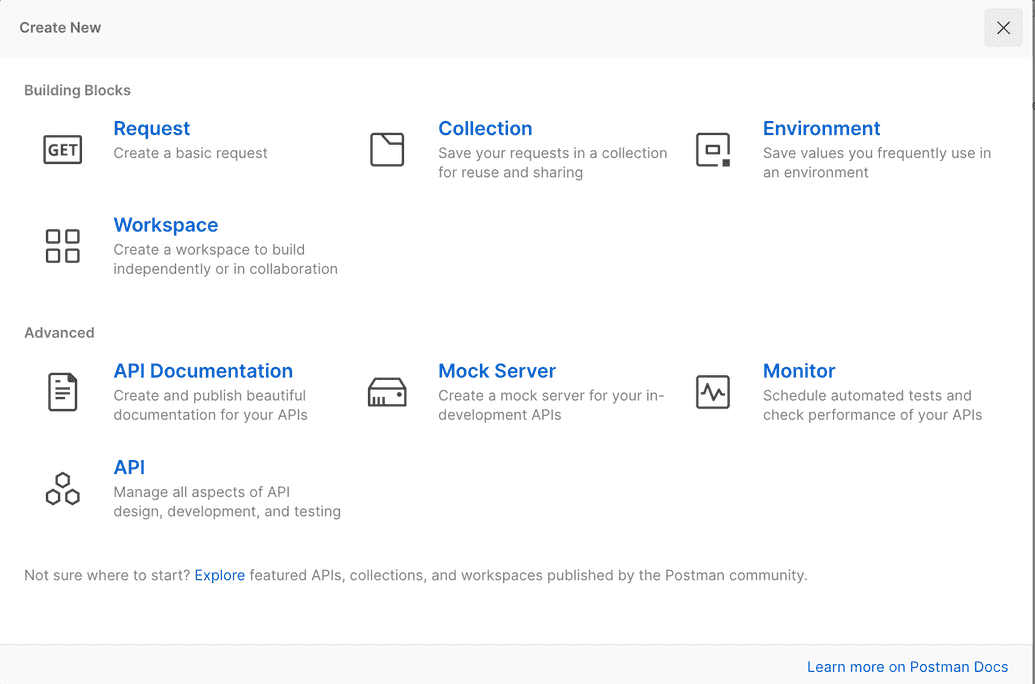Click the Workspace four-squares icon
Image resolution: width=1035 pixels, height=684 pixels.
pos(63,246)
